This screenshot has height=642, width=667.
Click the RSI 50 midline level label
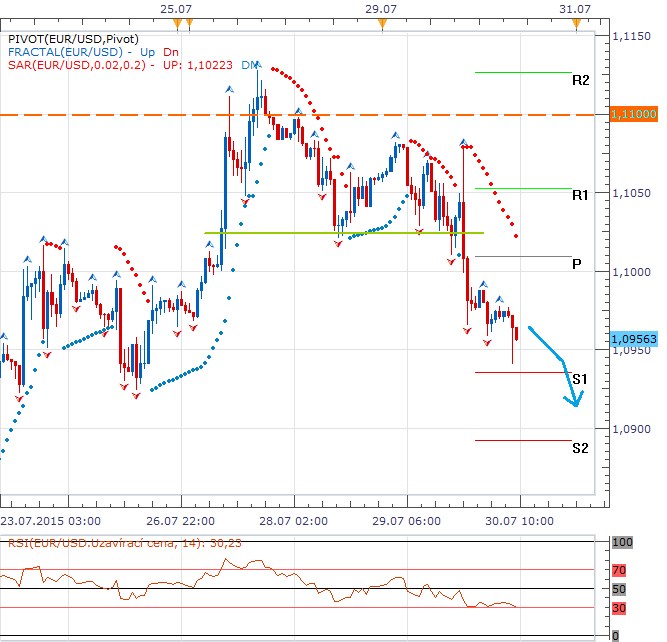coord(619,589)
